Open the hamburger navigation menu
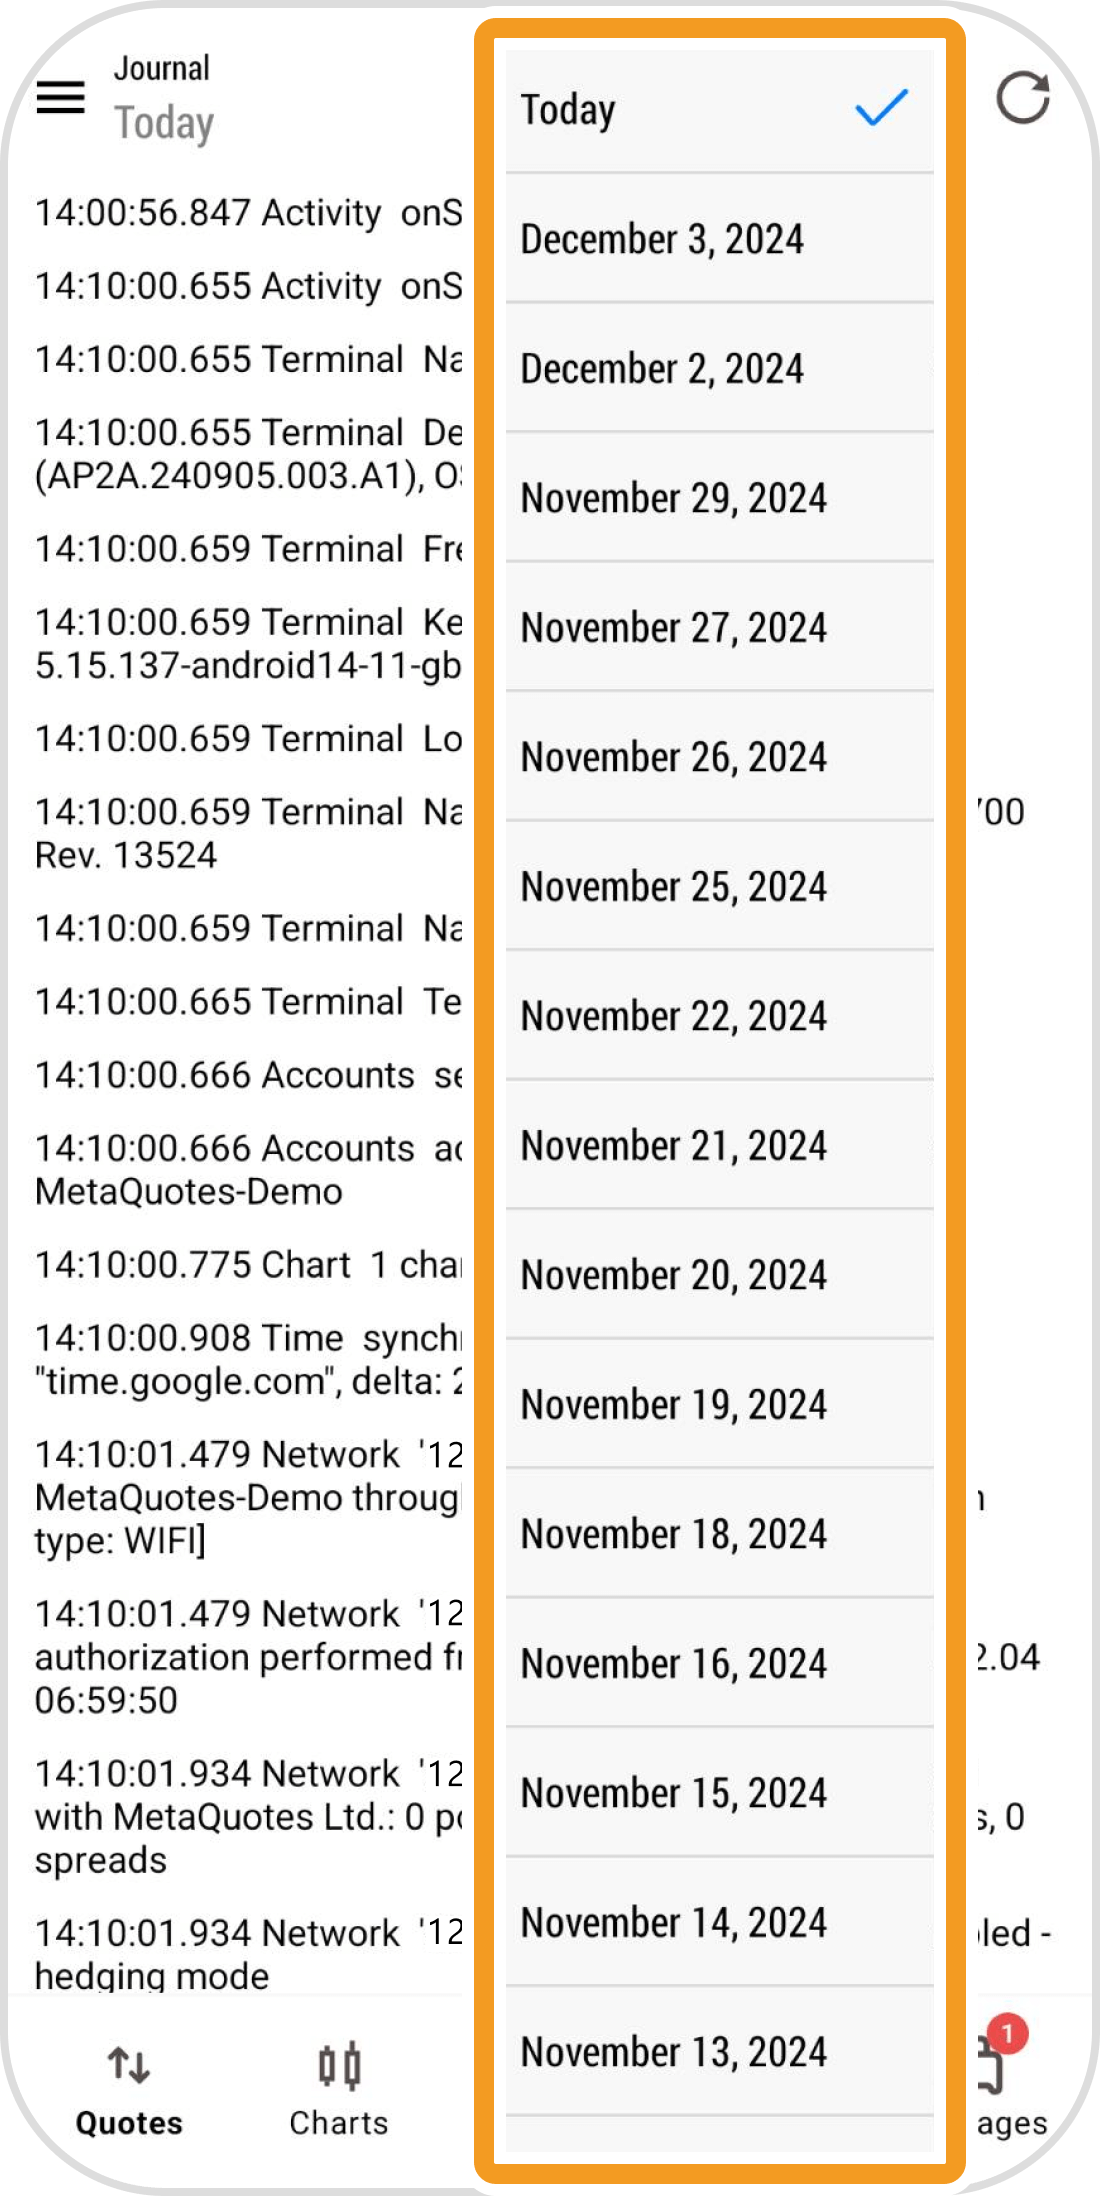The image size is (1100, 2196). pos(60,97)
